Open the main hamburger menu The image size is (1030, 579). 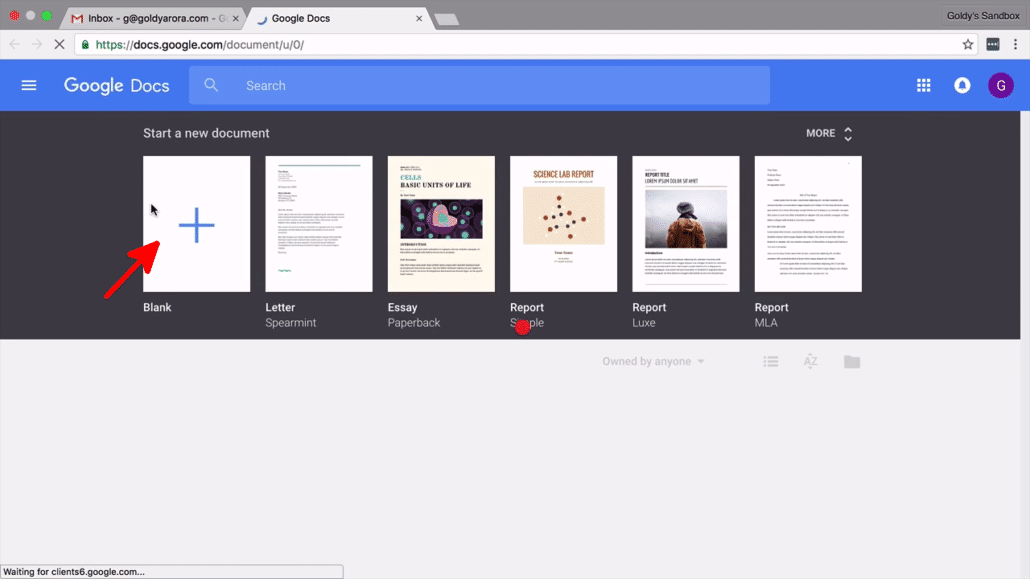(x=29, y=85)
